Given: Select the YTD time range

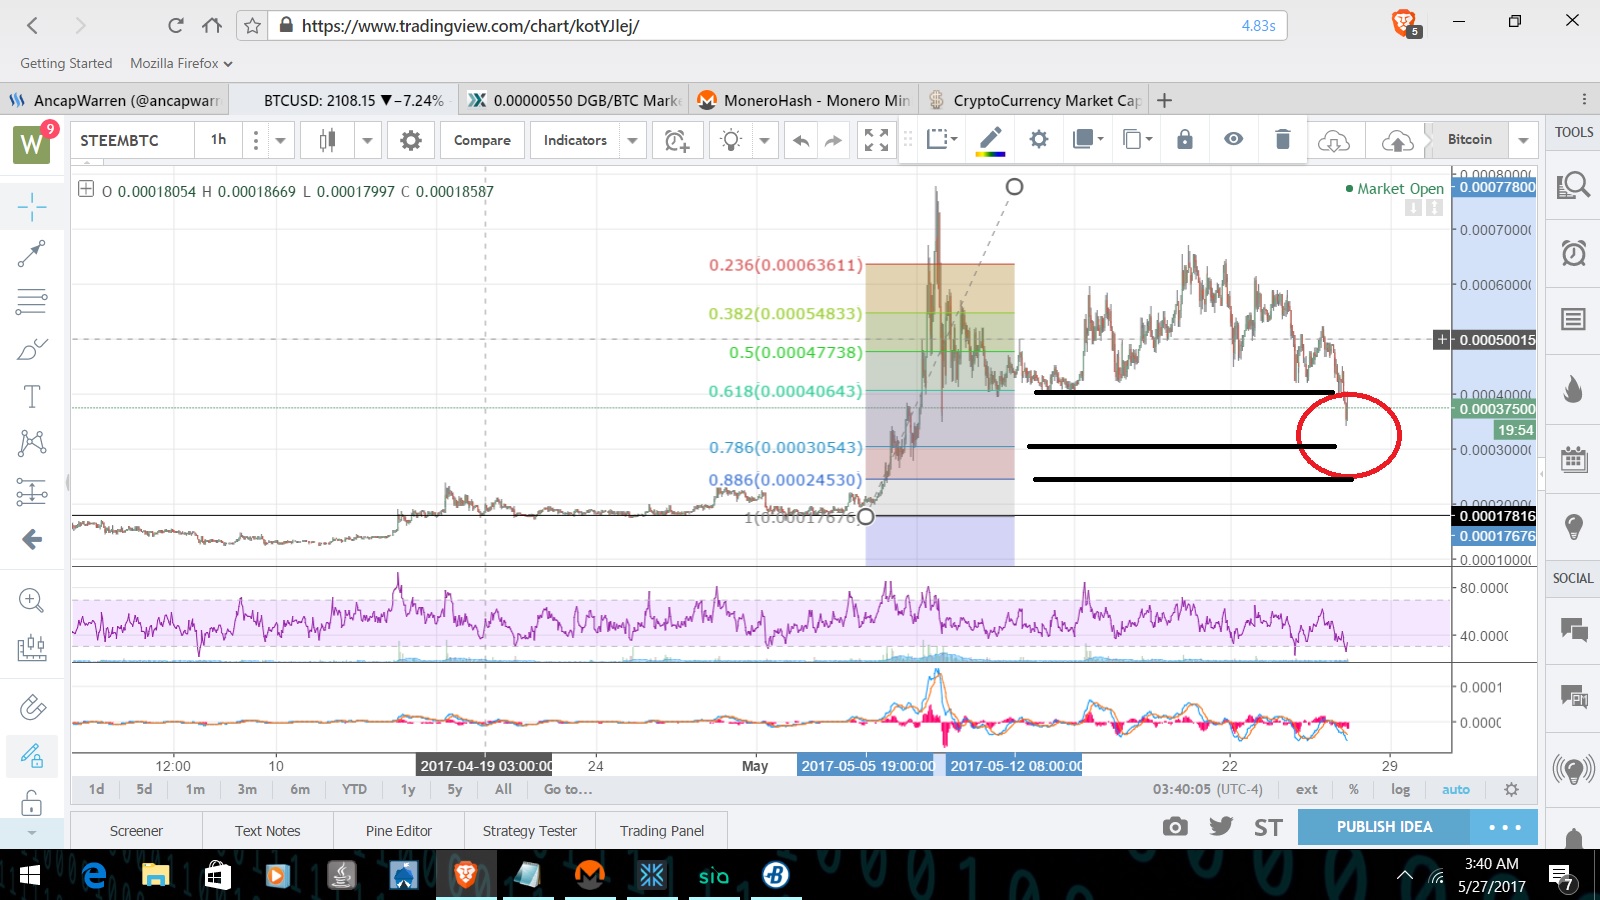Looking at the screenshot, I should 354,789.
